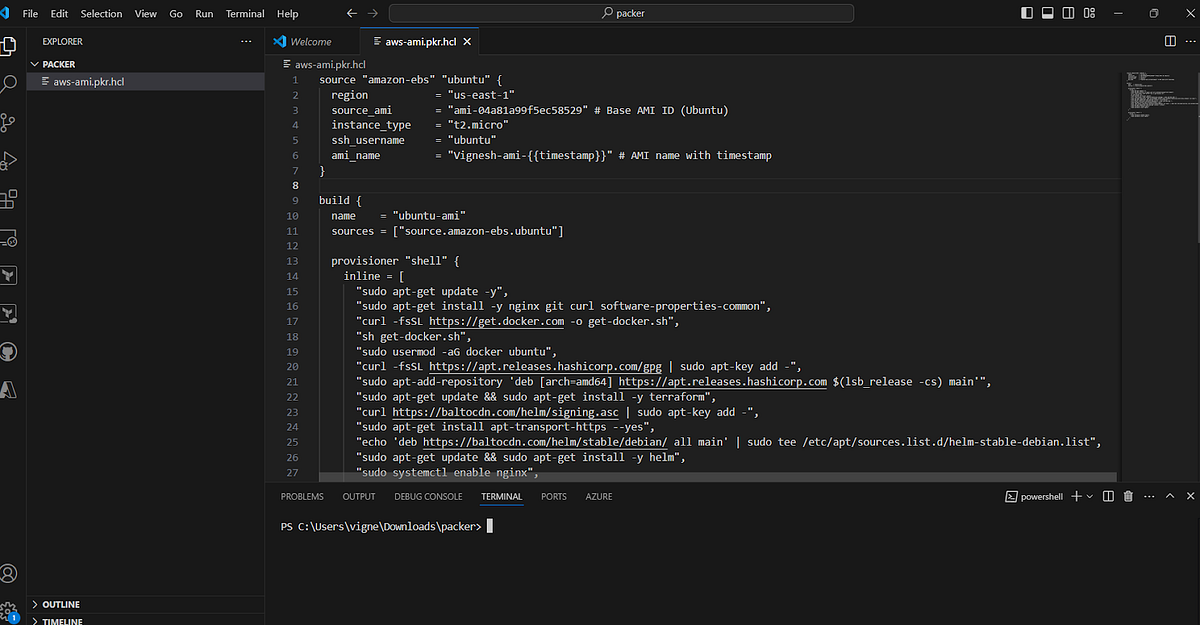
Task: Open the Azure view from the activity bar
Action: click(x=9, y=390)
